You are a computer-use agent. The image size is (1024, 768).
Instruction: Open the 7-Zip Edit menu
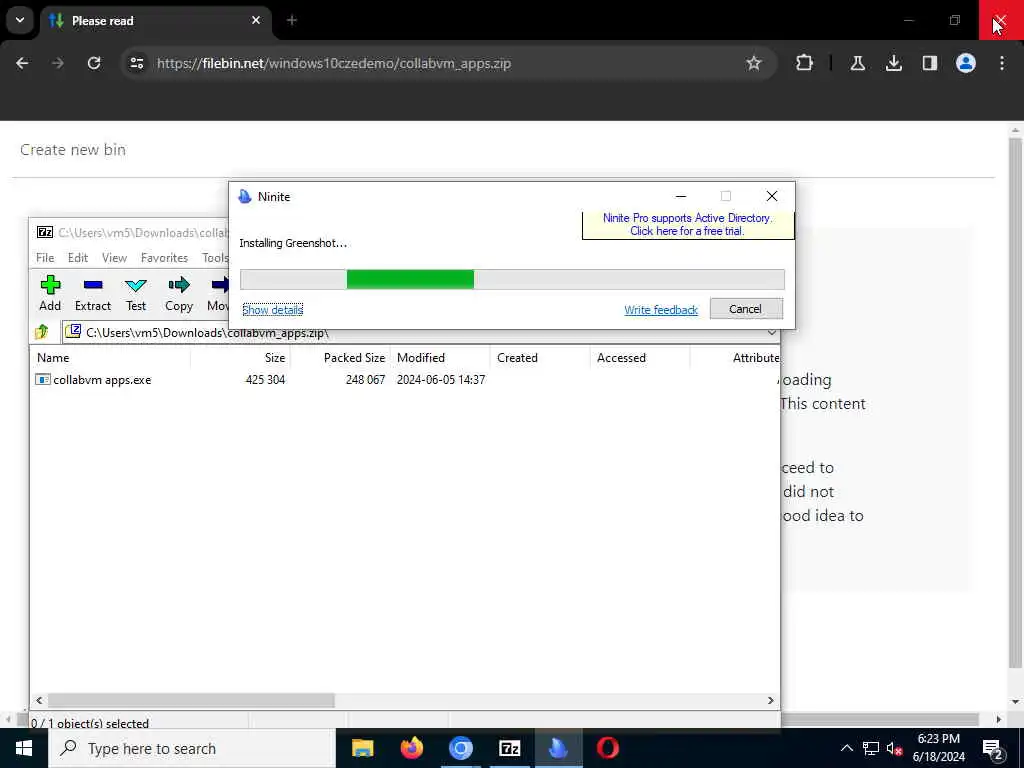tap(78, 257)
